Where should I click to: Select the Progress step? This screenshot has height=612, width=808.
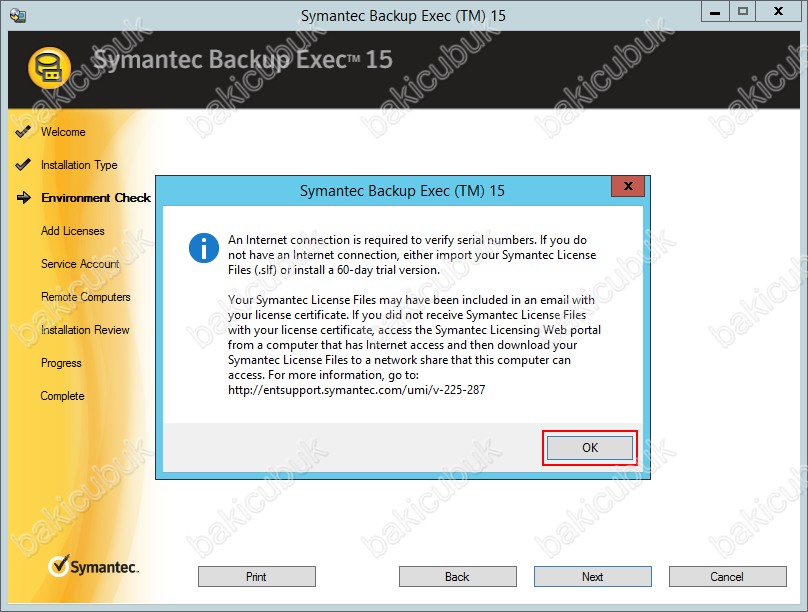61,363
